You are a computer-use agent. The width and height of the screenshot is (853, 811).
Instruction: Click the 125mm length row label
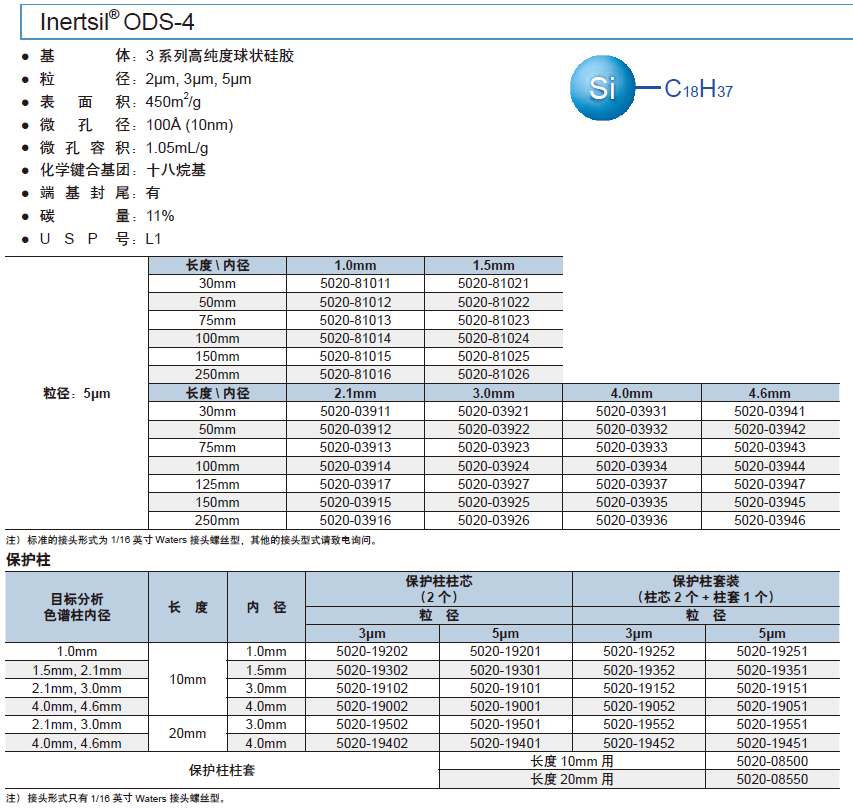(x=217, y=484)
